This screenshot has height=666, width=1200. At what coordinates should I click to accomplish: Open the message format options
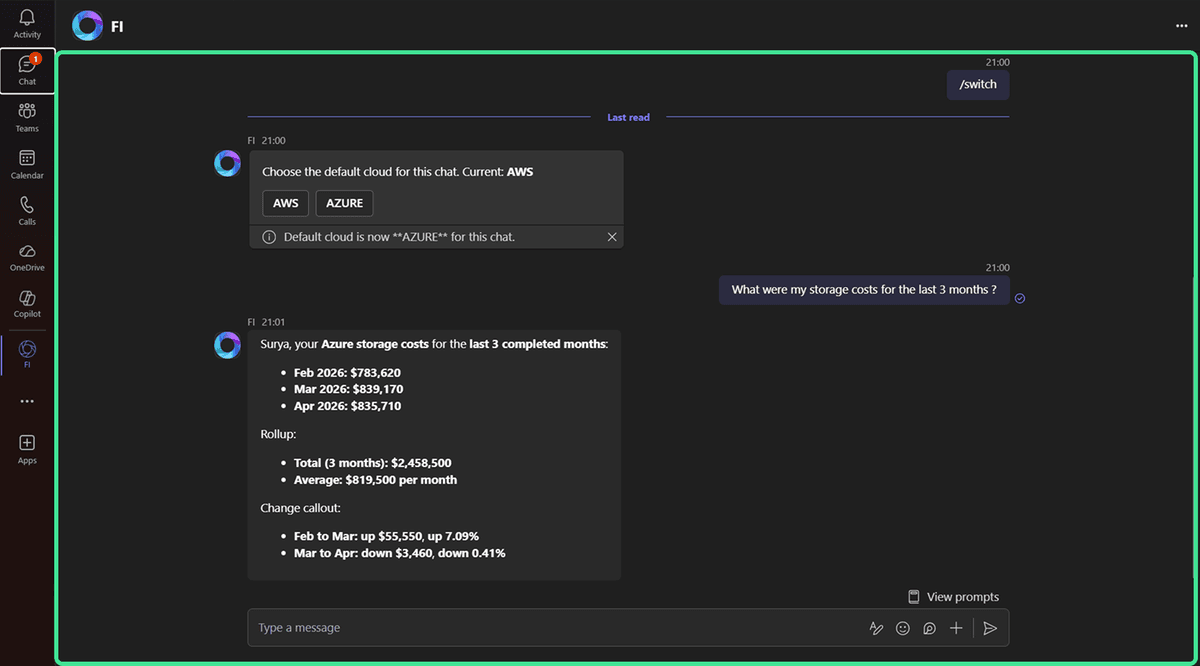[x=877, y=628]
